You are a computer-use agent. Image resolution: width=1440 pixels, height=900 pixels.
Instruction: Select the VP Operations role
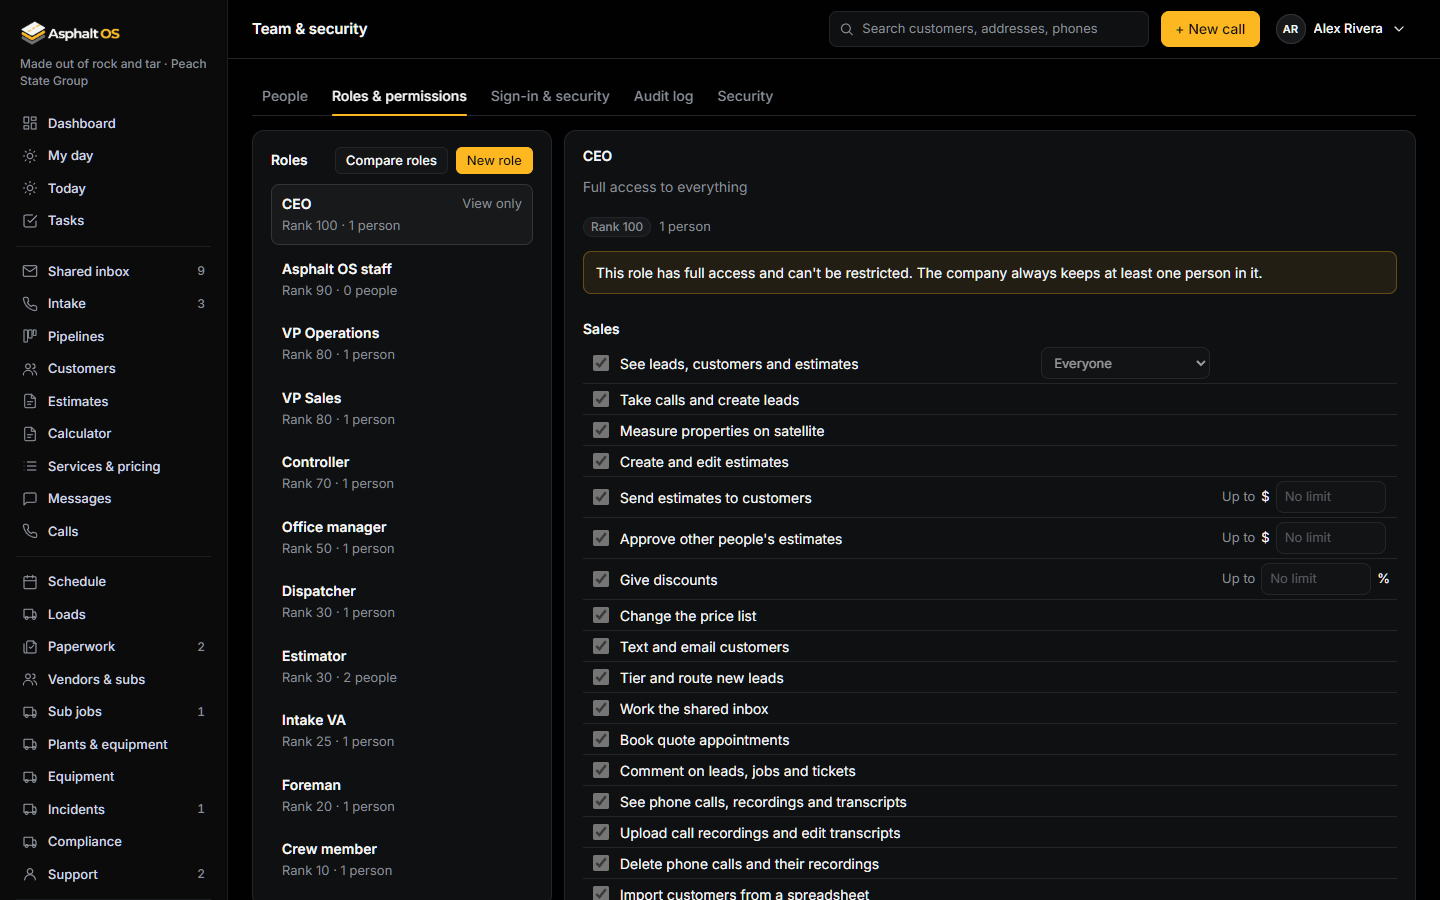point(402,343)
